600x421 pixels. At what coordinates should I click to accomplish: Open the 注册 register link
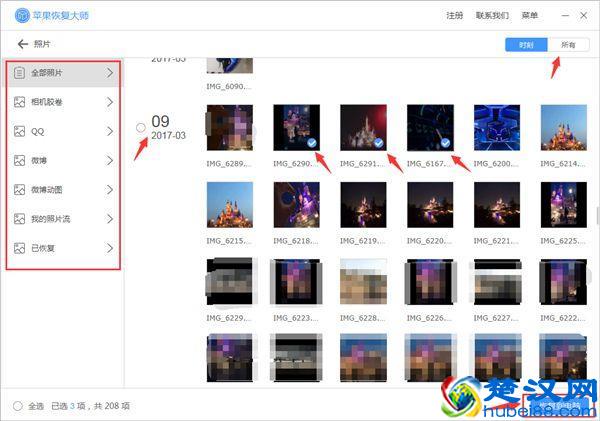pos(454,16)
